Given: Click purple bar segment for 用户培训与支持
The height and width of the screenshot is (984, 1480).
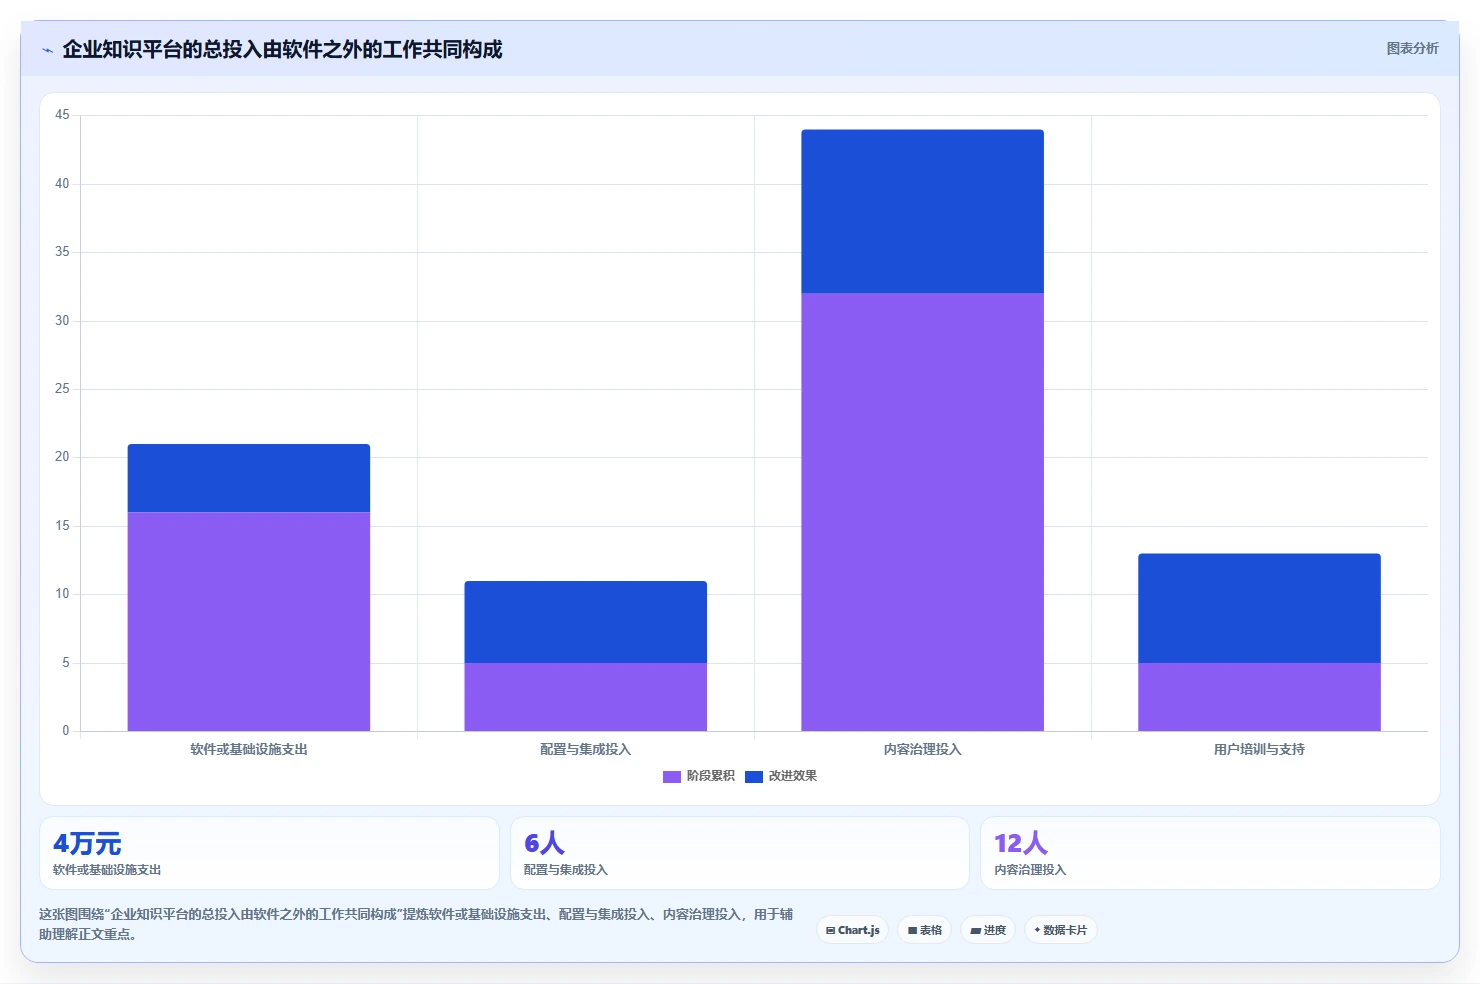Looking at the screenshot, I should pos(1260,697).
